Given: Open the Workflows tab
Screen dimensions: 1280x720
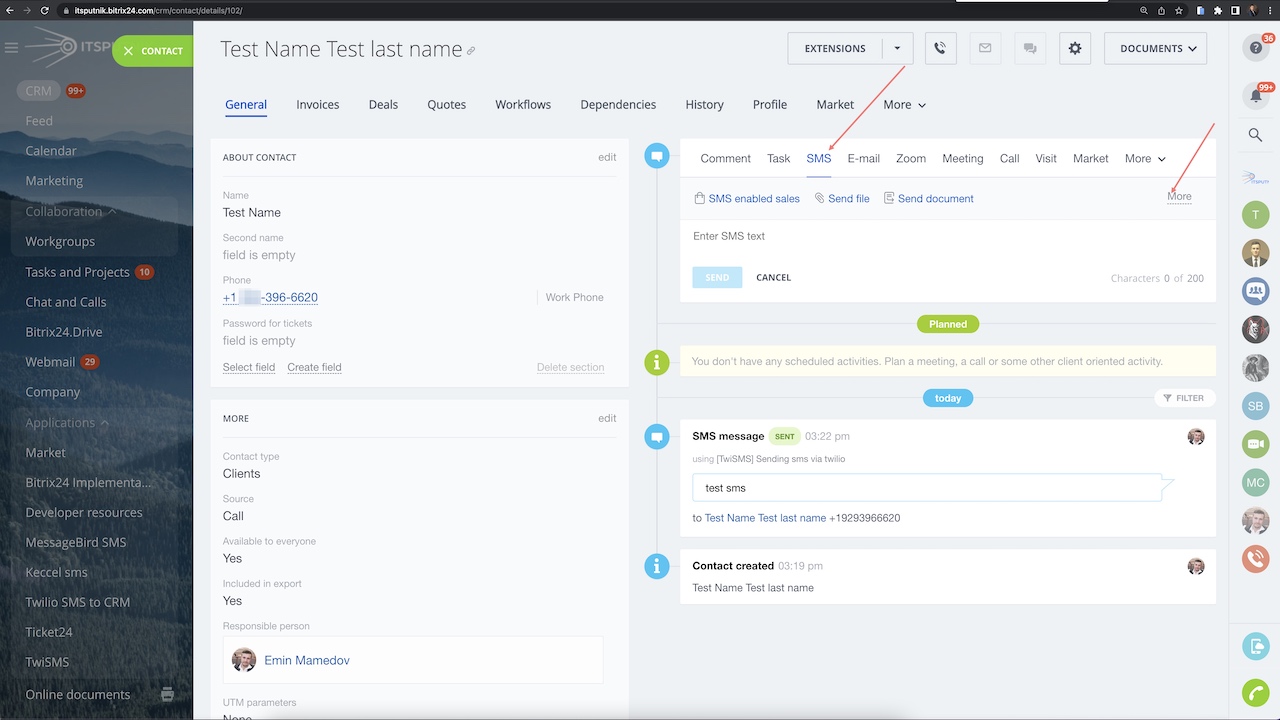Looking at the screenshot, I should point(523,105).
